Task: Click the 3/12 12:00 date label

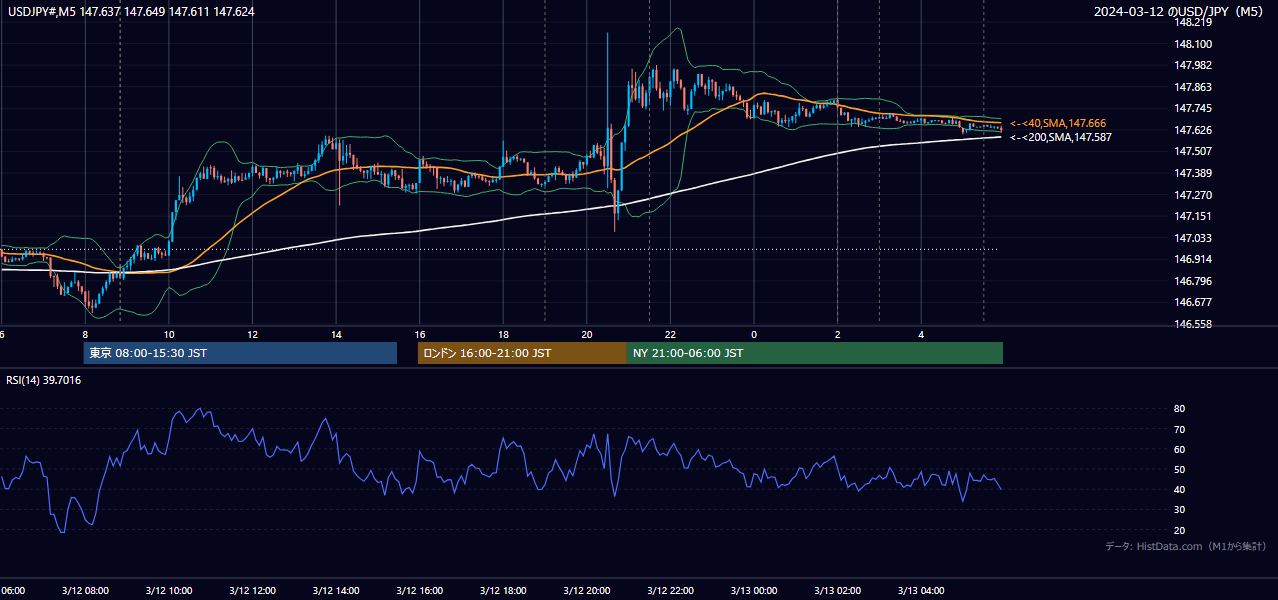Action: (252, 590)
